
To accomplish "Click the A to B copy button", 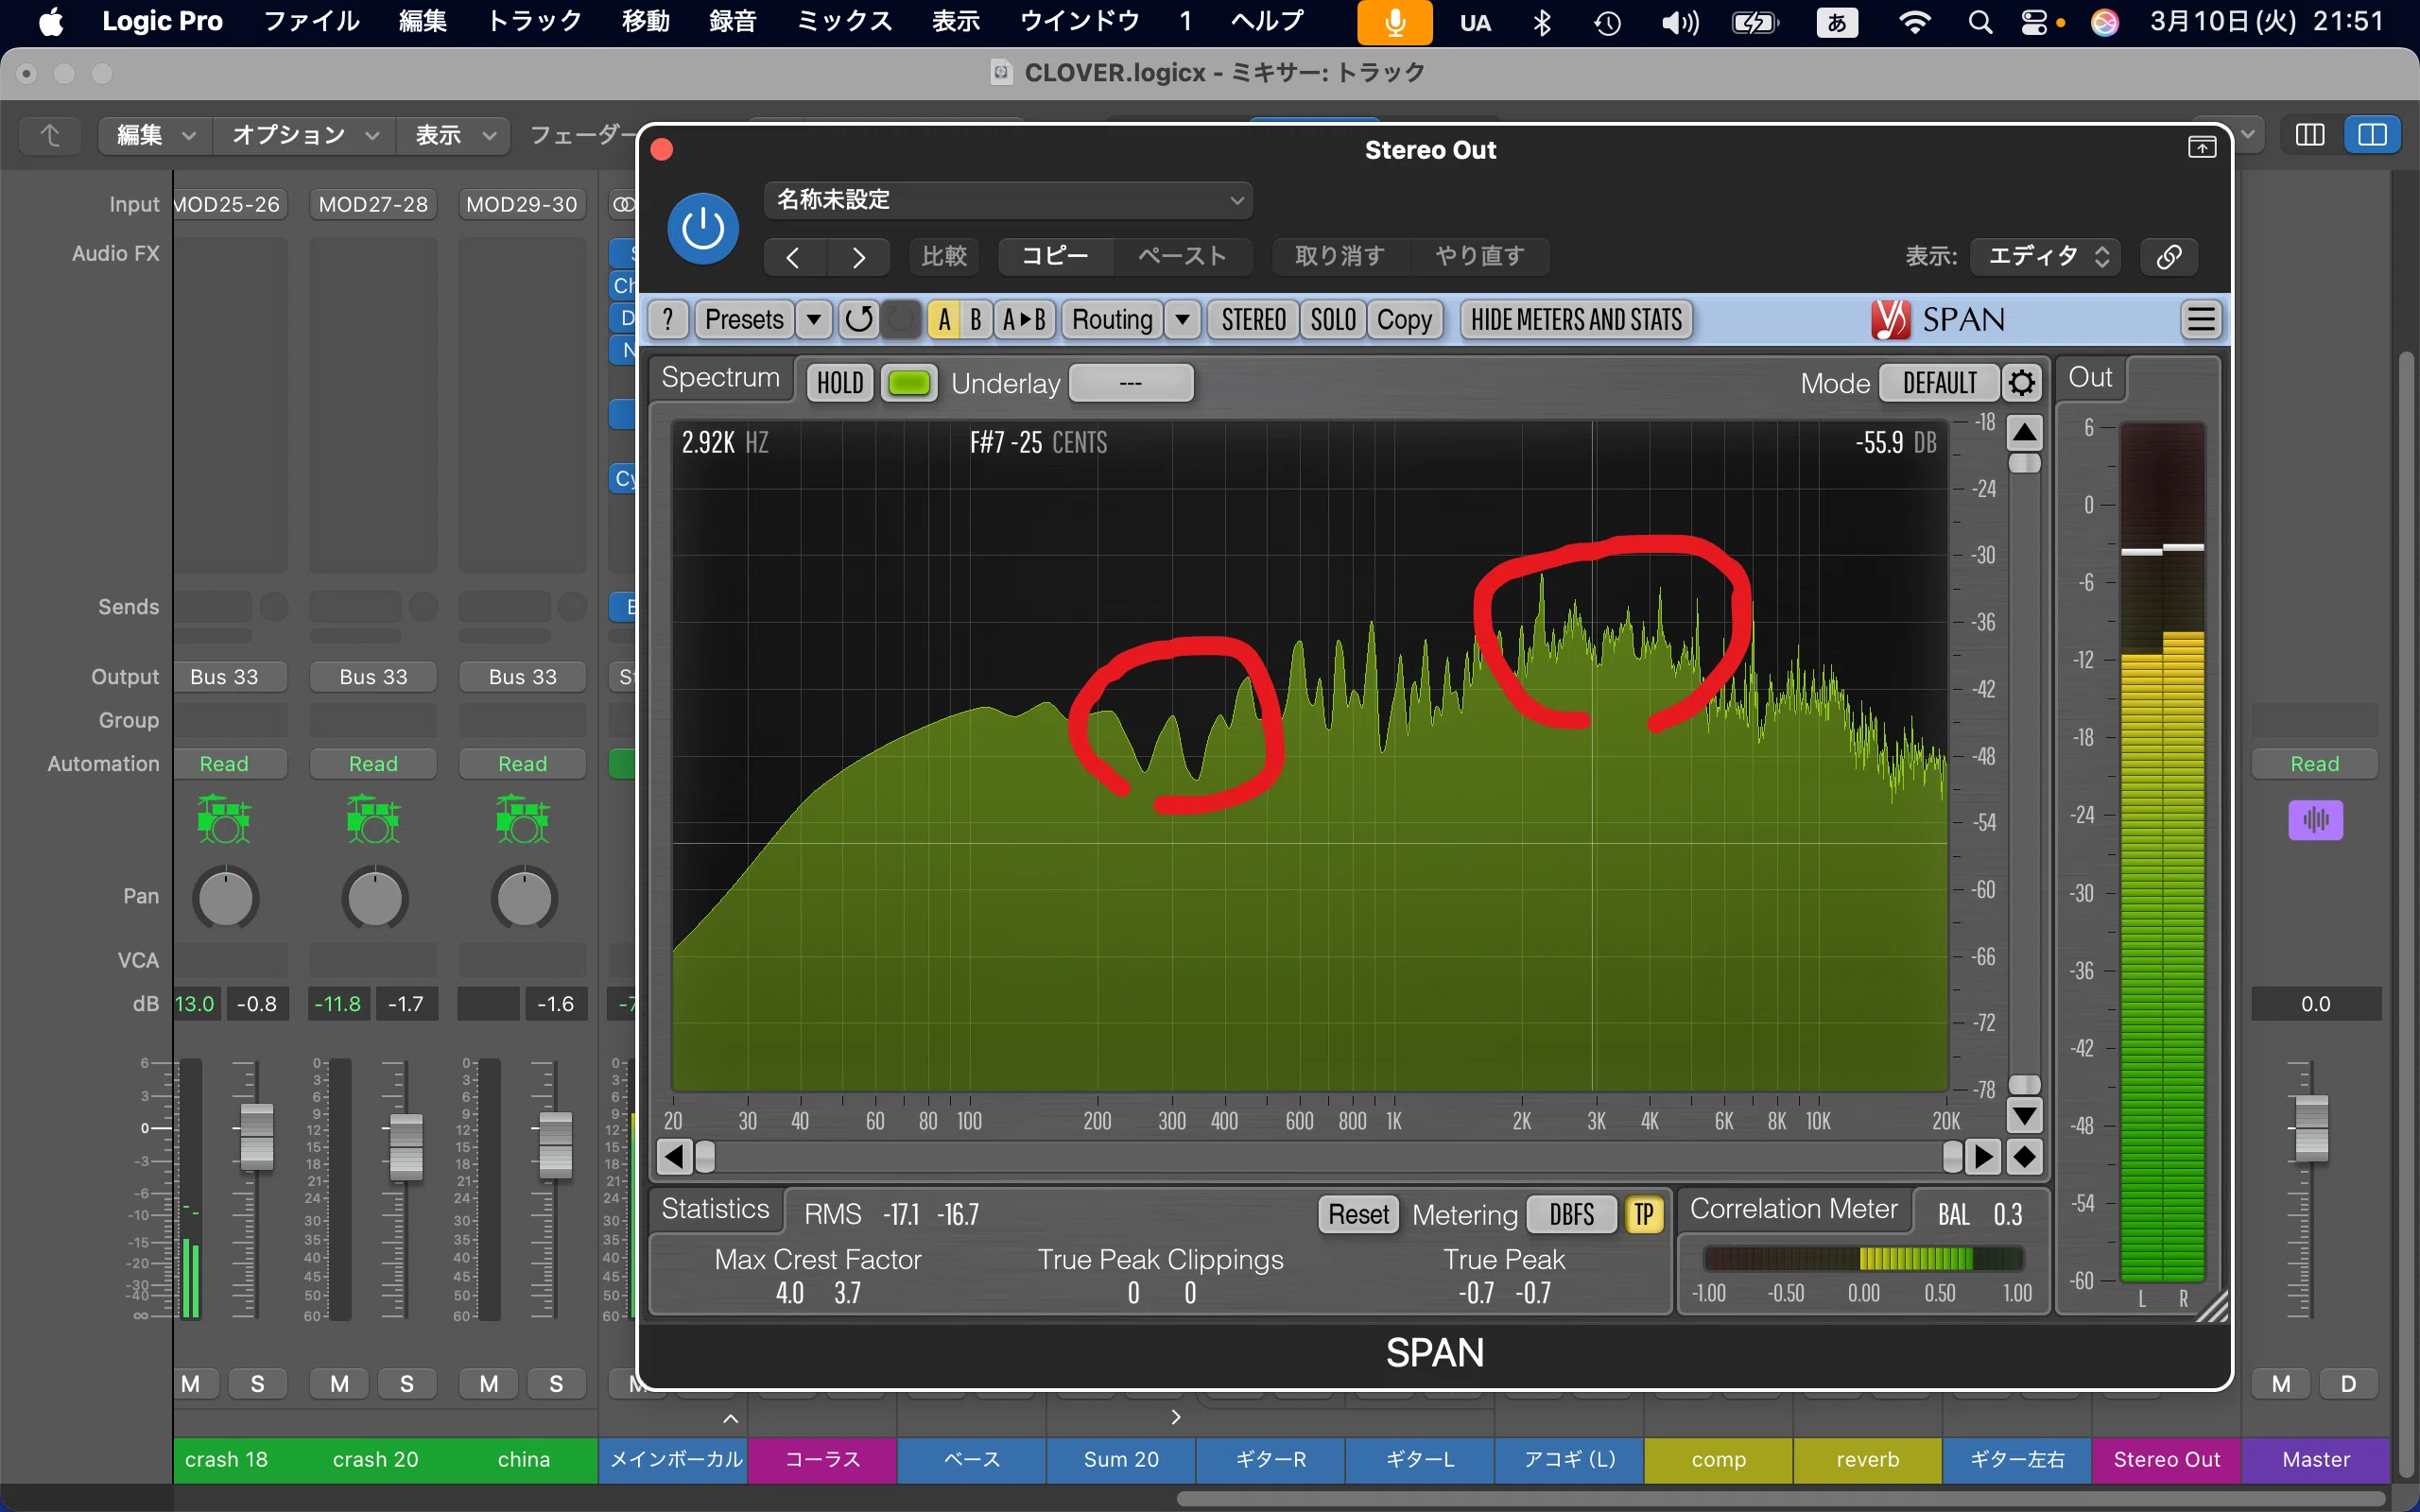I will [1024, 320].
